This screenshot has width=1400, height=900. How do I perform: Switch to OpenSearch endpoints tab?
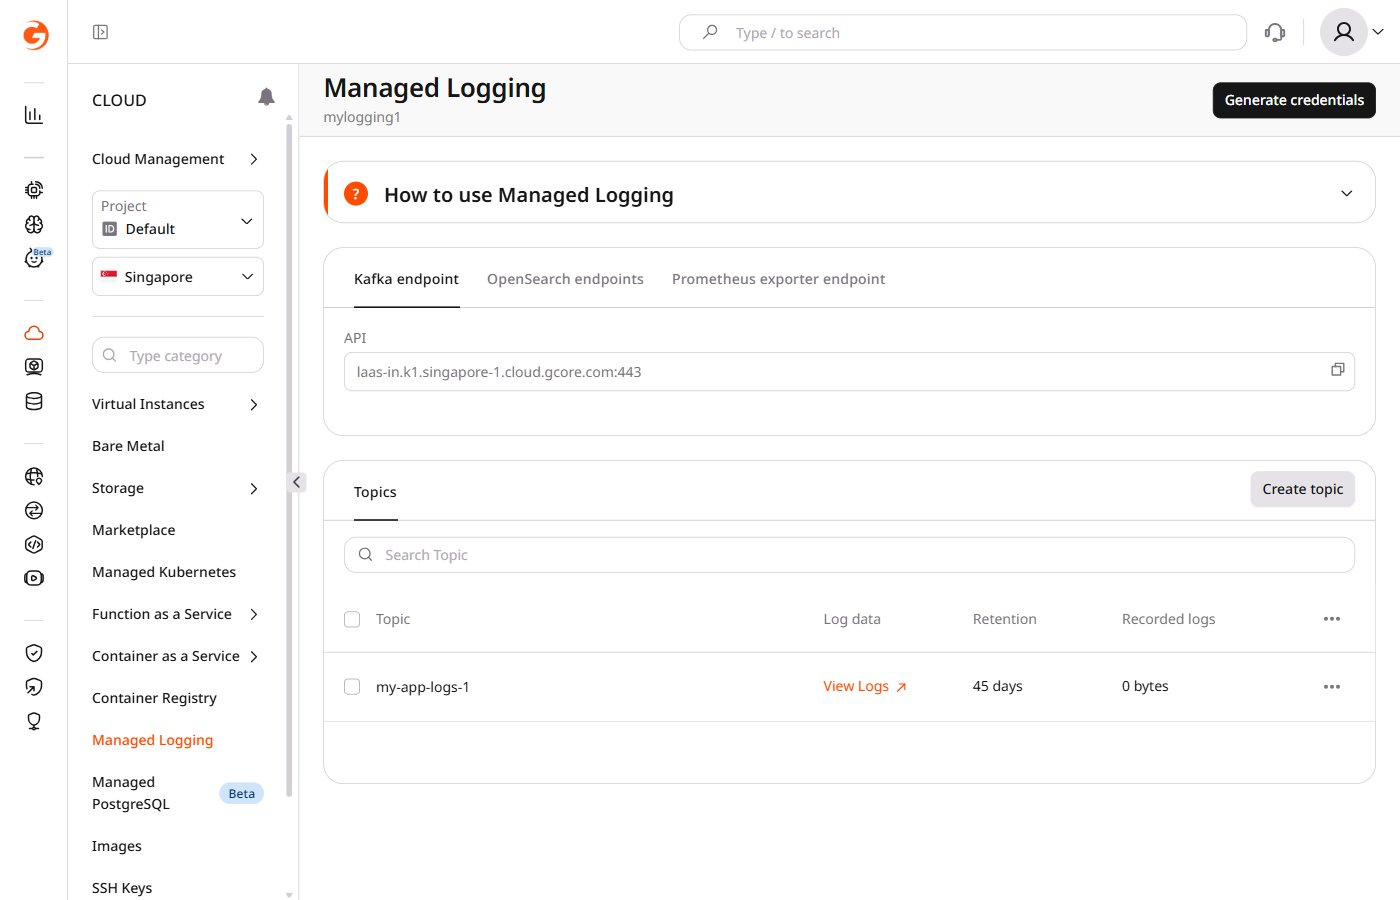(x=565, y=279)
